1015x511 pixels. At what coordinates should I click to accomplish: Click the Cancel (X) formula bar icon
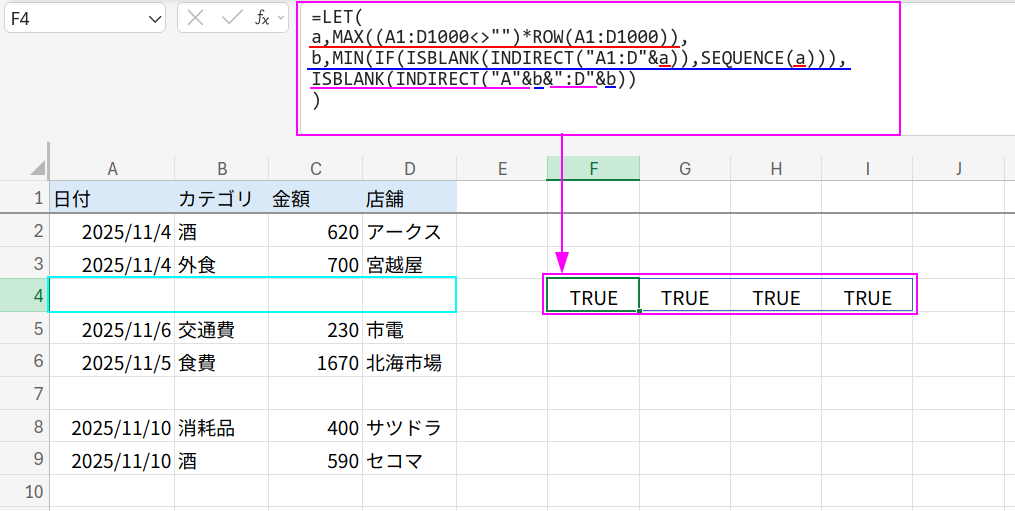point(195,19)
